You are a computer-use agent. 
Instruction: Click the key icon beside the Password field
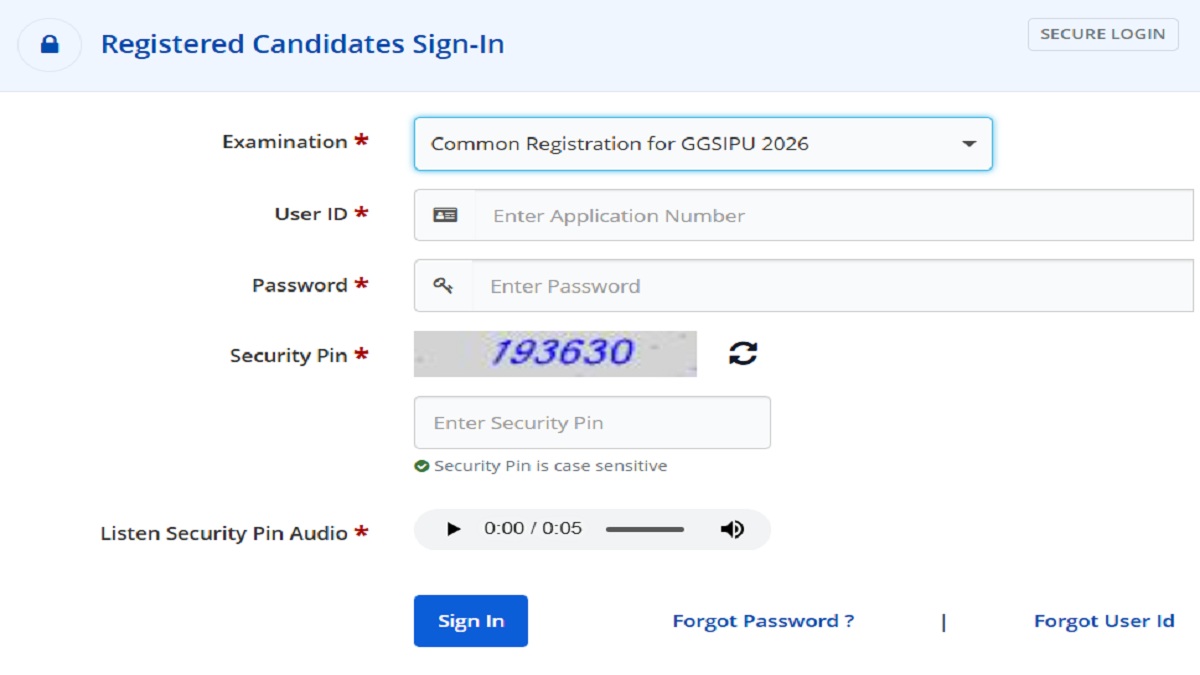pyautogui.click(x=443, y=286)
